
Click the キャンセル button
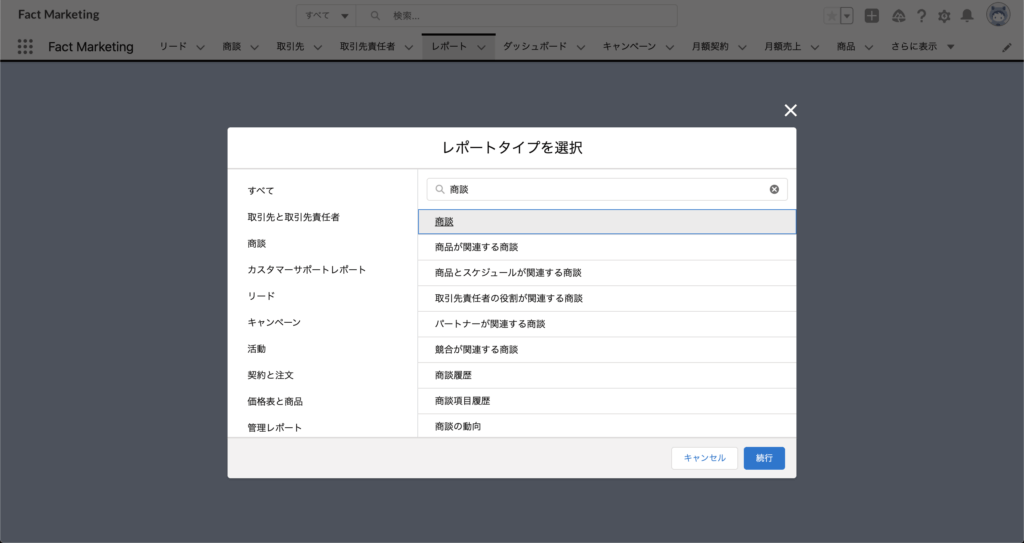[705, 458]
